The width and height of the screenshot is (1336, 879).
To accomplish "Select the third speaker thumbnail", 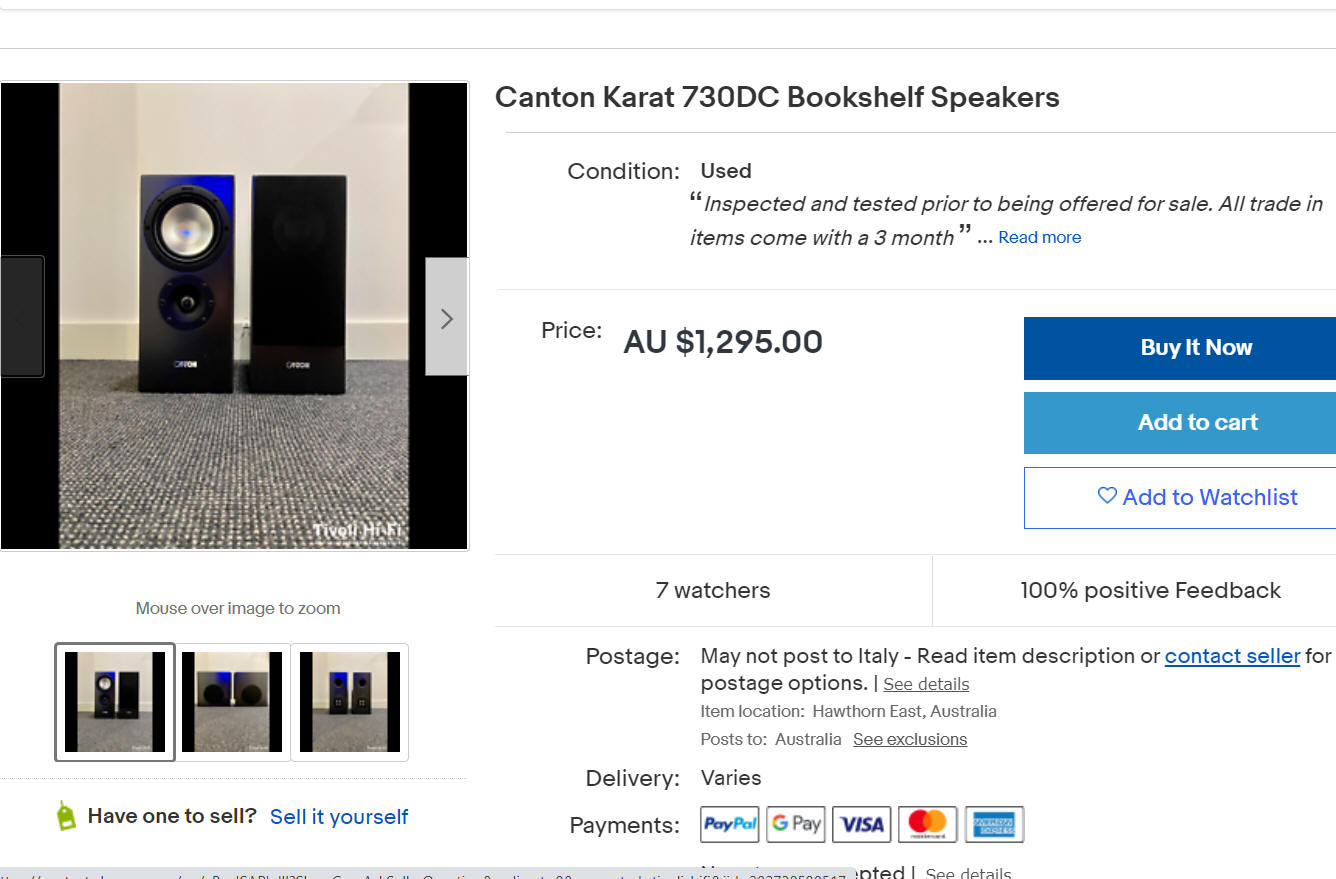I will tap(350, 702).
